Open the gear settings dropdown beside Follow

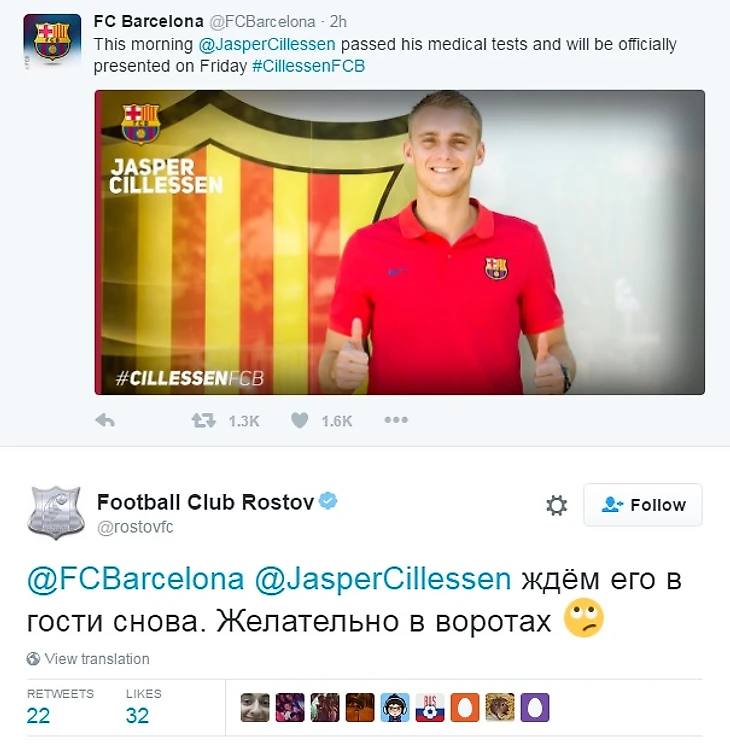point(556,505)
